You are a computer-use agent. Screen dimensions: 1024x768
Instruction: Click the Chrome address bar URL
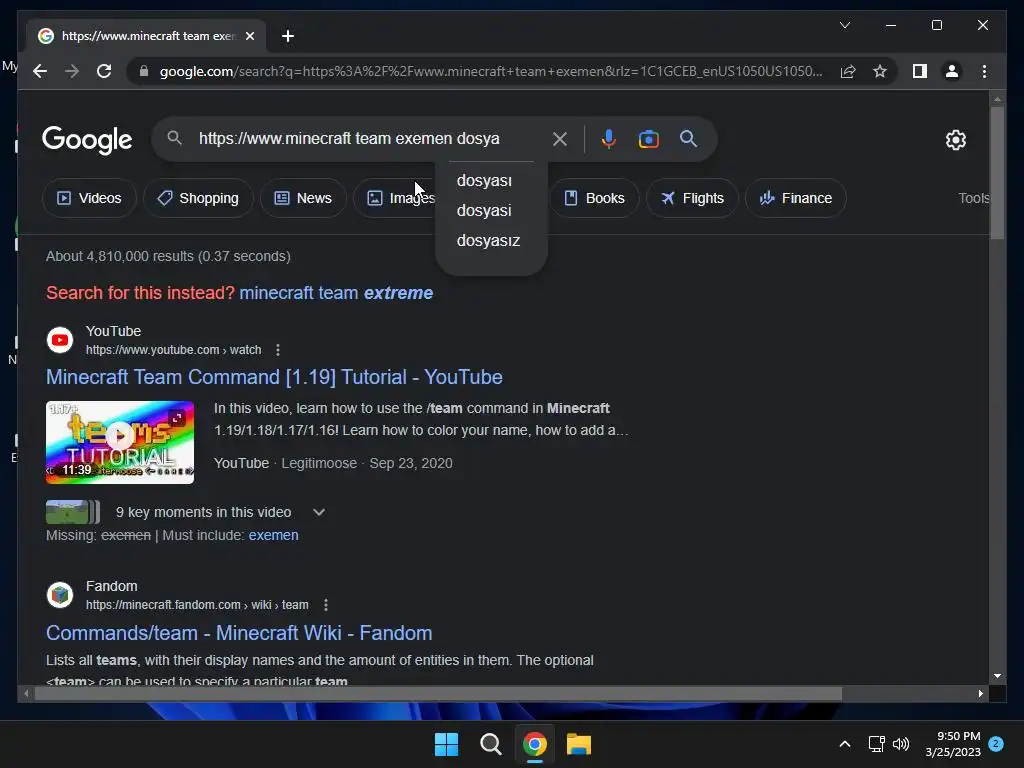[490, 71]
